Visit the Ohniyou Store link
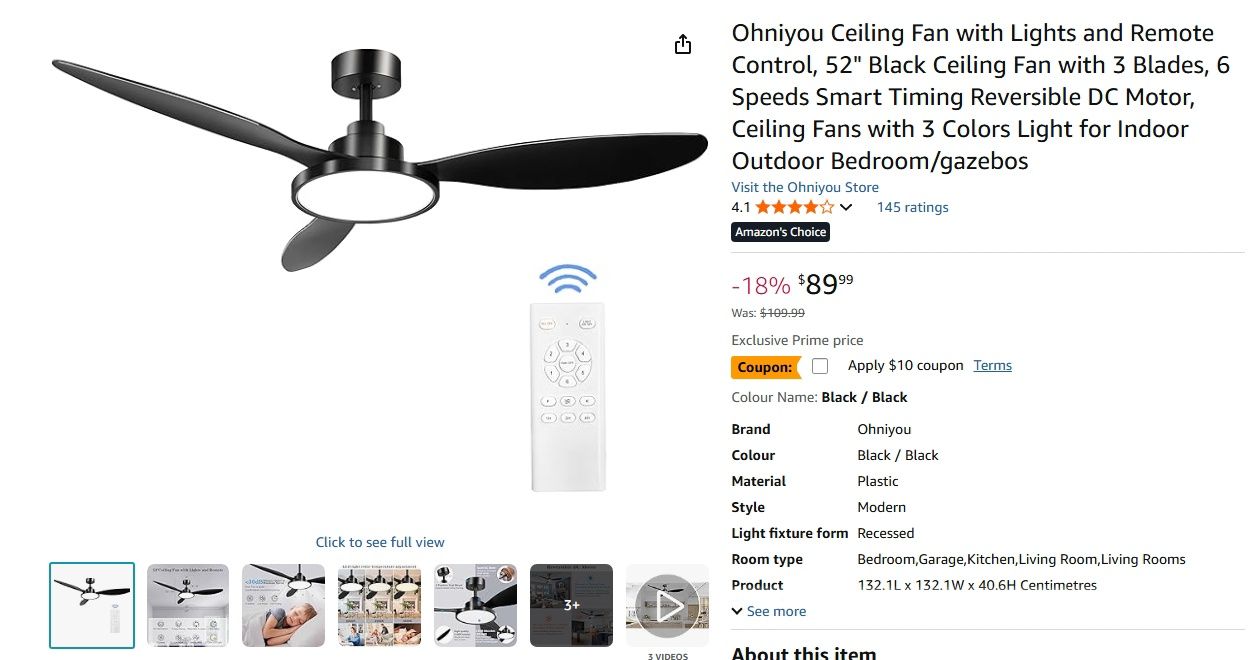 (805, 187)
